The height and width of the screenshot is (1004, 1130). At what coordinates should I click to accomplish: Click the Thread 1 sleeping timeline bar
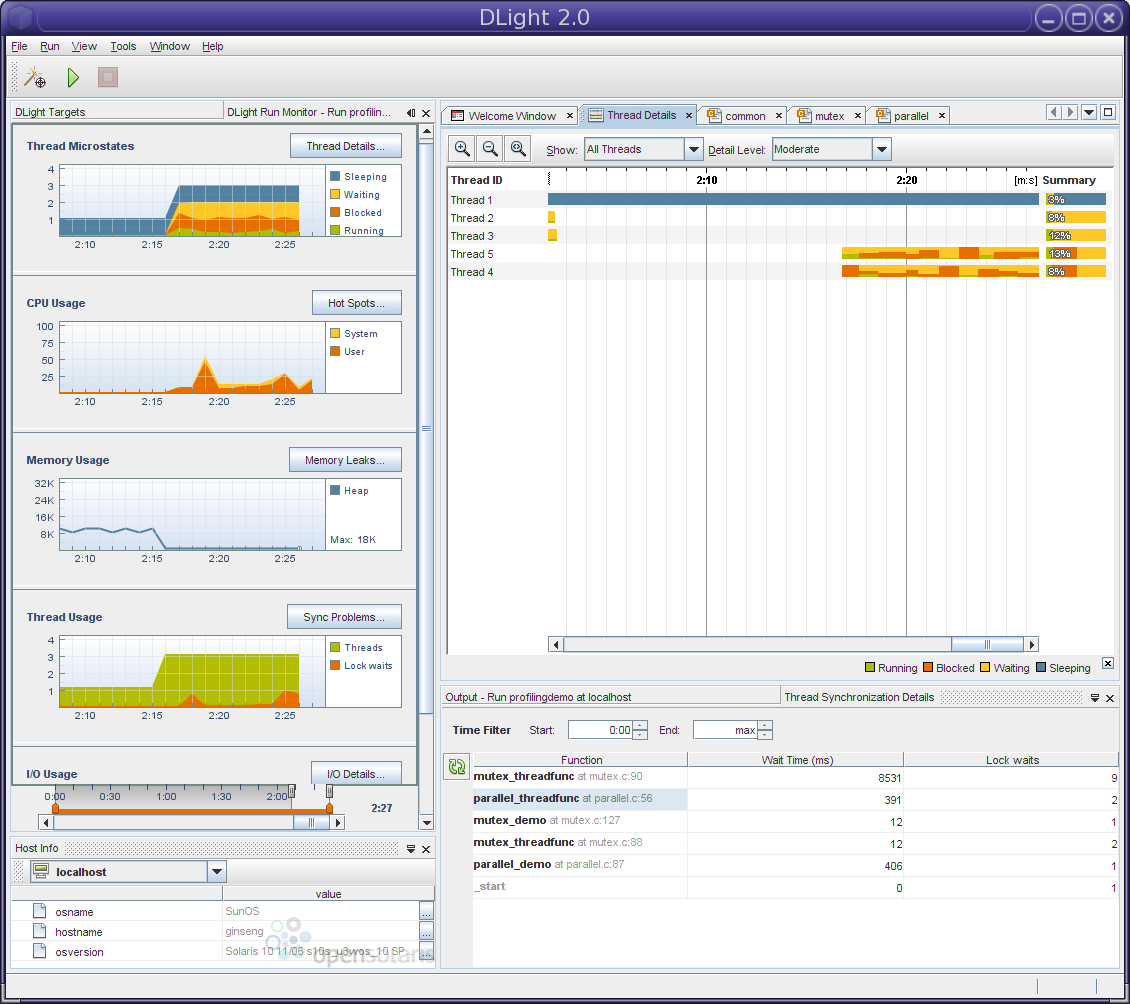[x=793, y=199]
